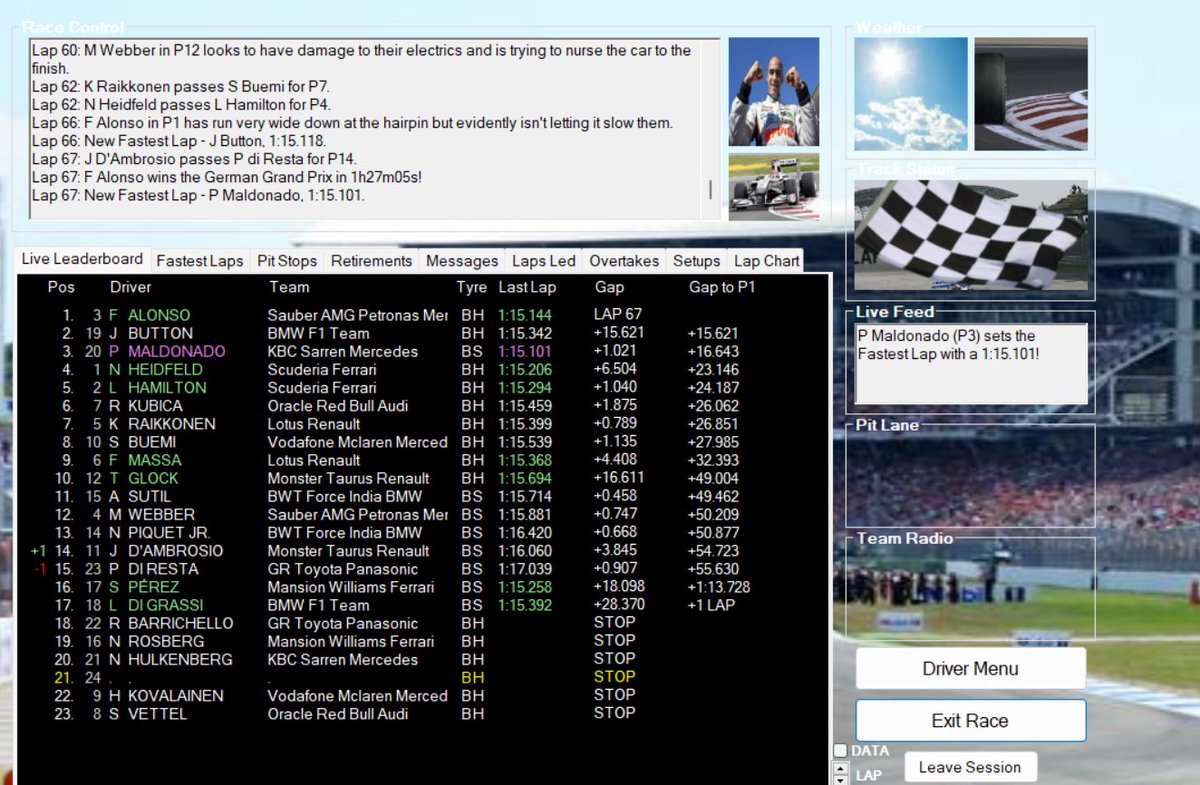Click Maldonado's purple 1:15.101 lap time
This screenshot has width=1200, height=785.
click(525, 351)
